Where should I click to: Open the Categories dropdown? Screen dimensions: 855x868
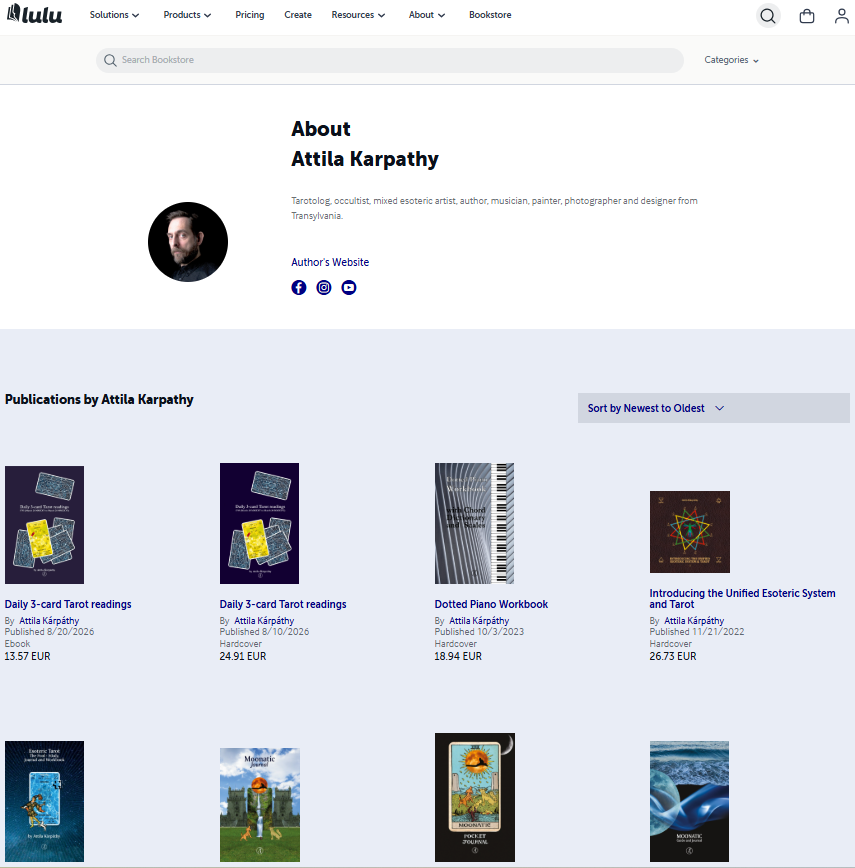(731, 60)
